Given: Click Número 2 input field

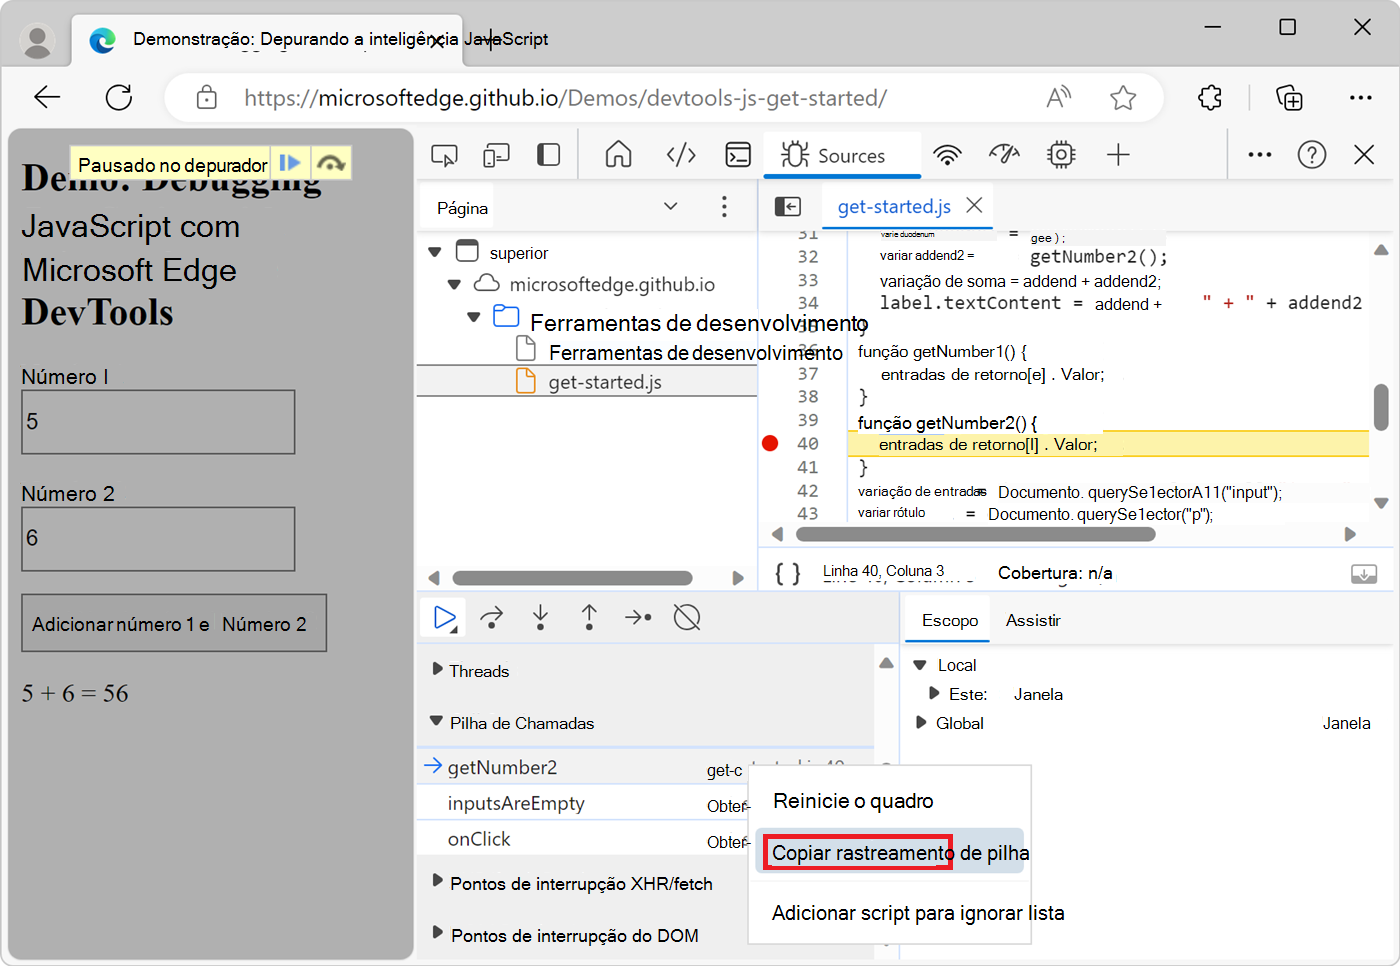Looking at the screenshot, I should pos(158,539).
